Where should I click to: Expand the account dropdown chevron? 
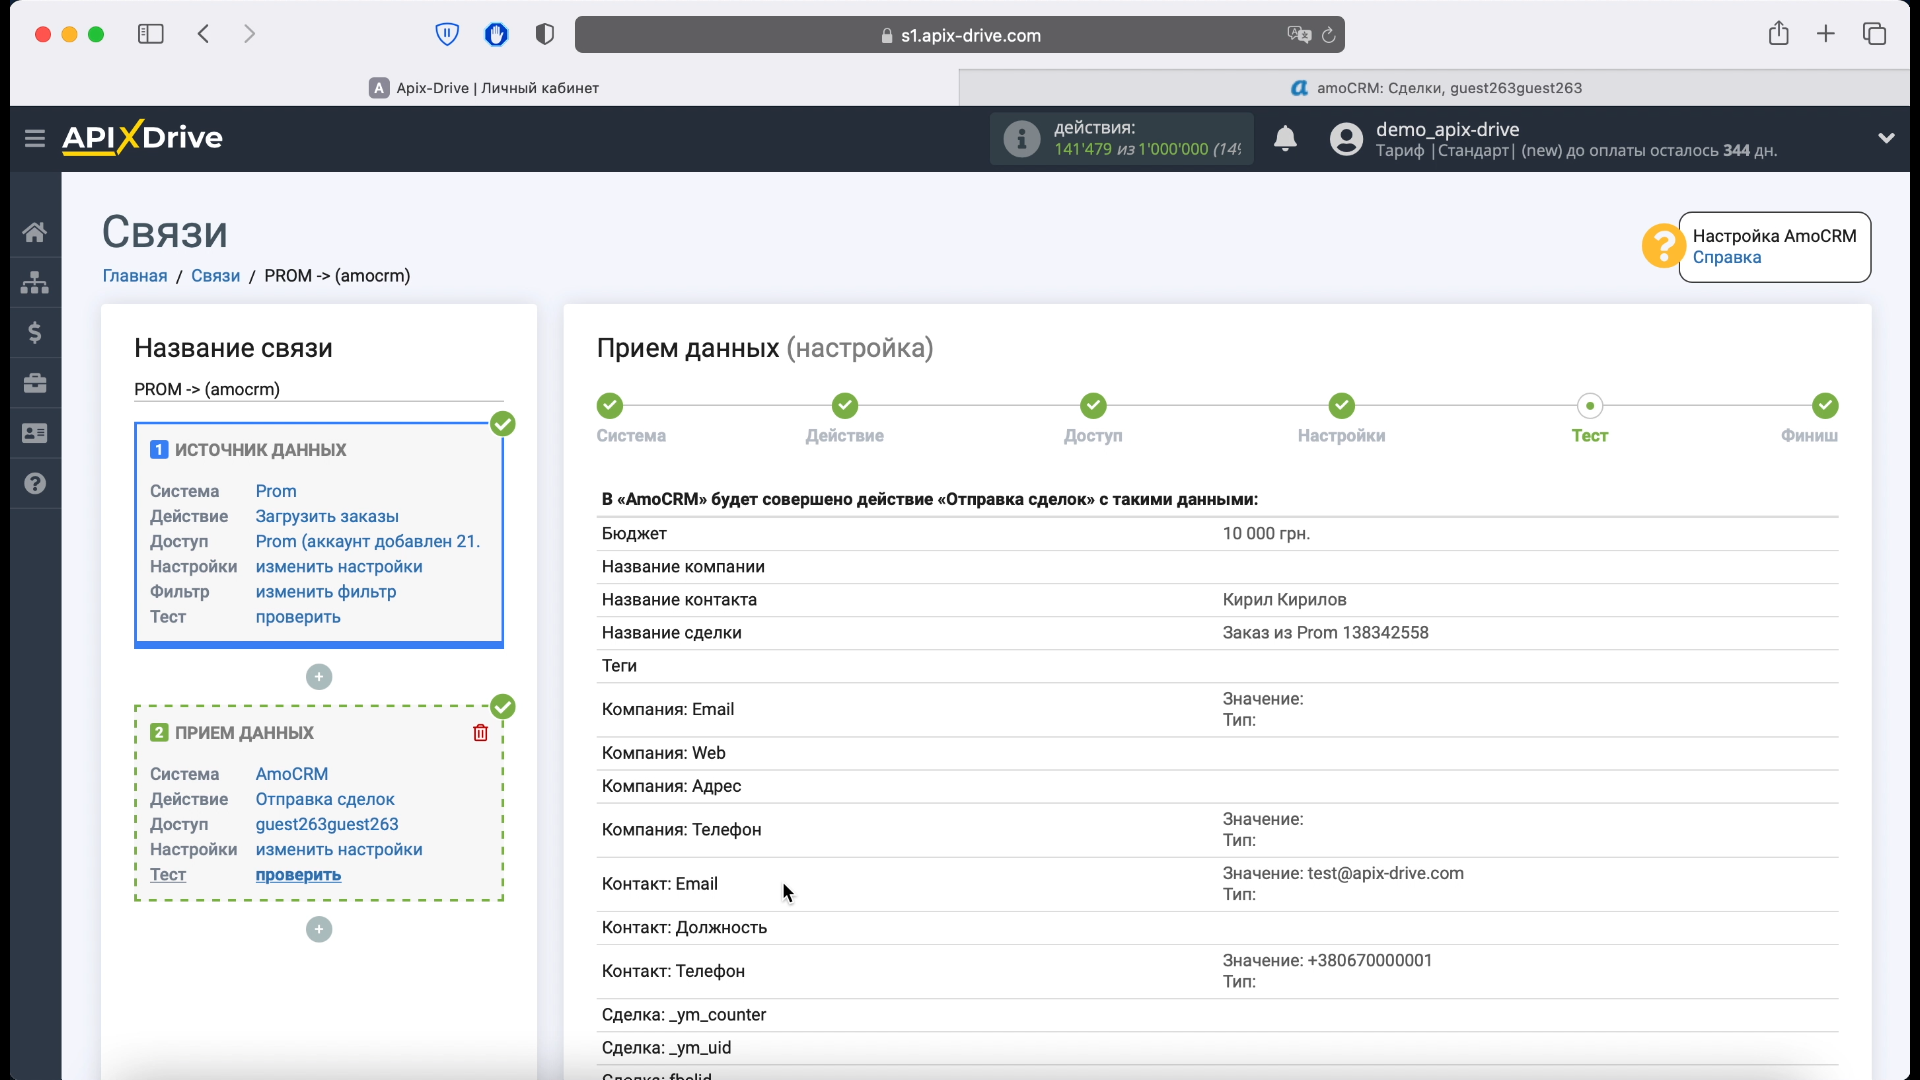coord(1886,138)
